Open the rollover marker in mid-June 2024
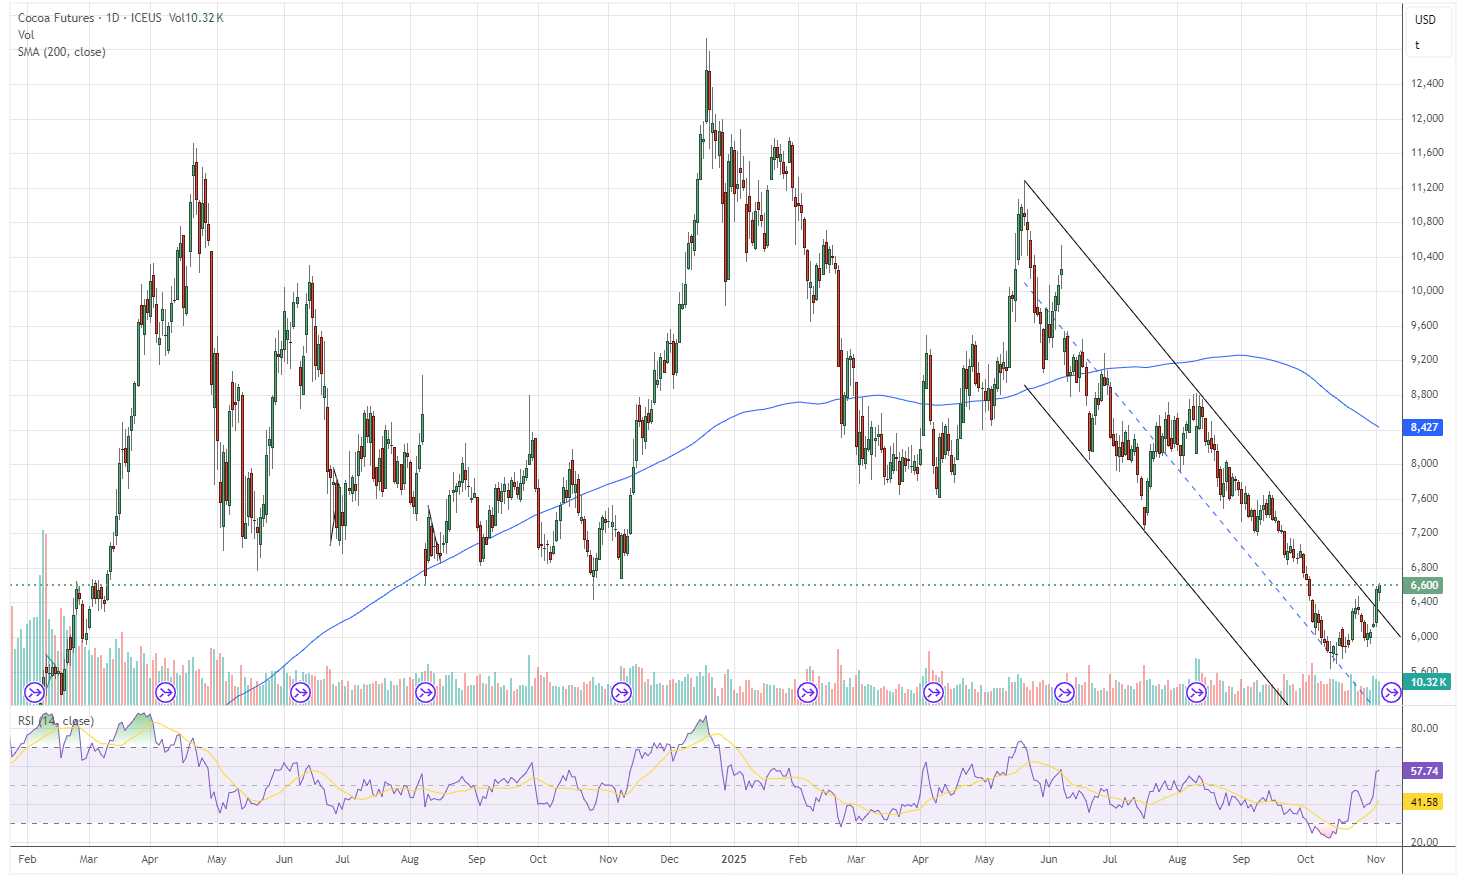This screenshot has width=1466, height=884. pyautogui.click(x=300, y=692)
